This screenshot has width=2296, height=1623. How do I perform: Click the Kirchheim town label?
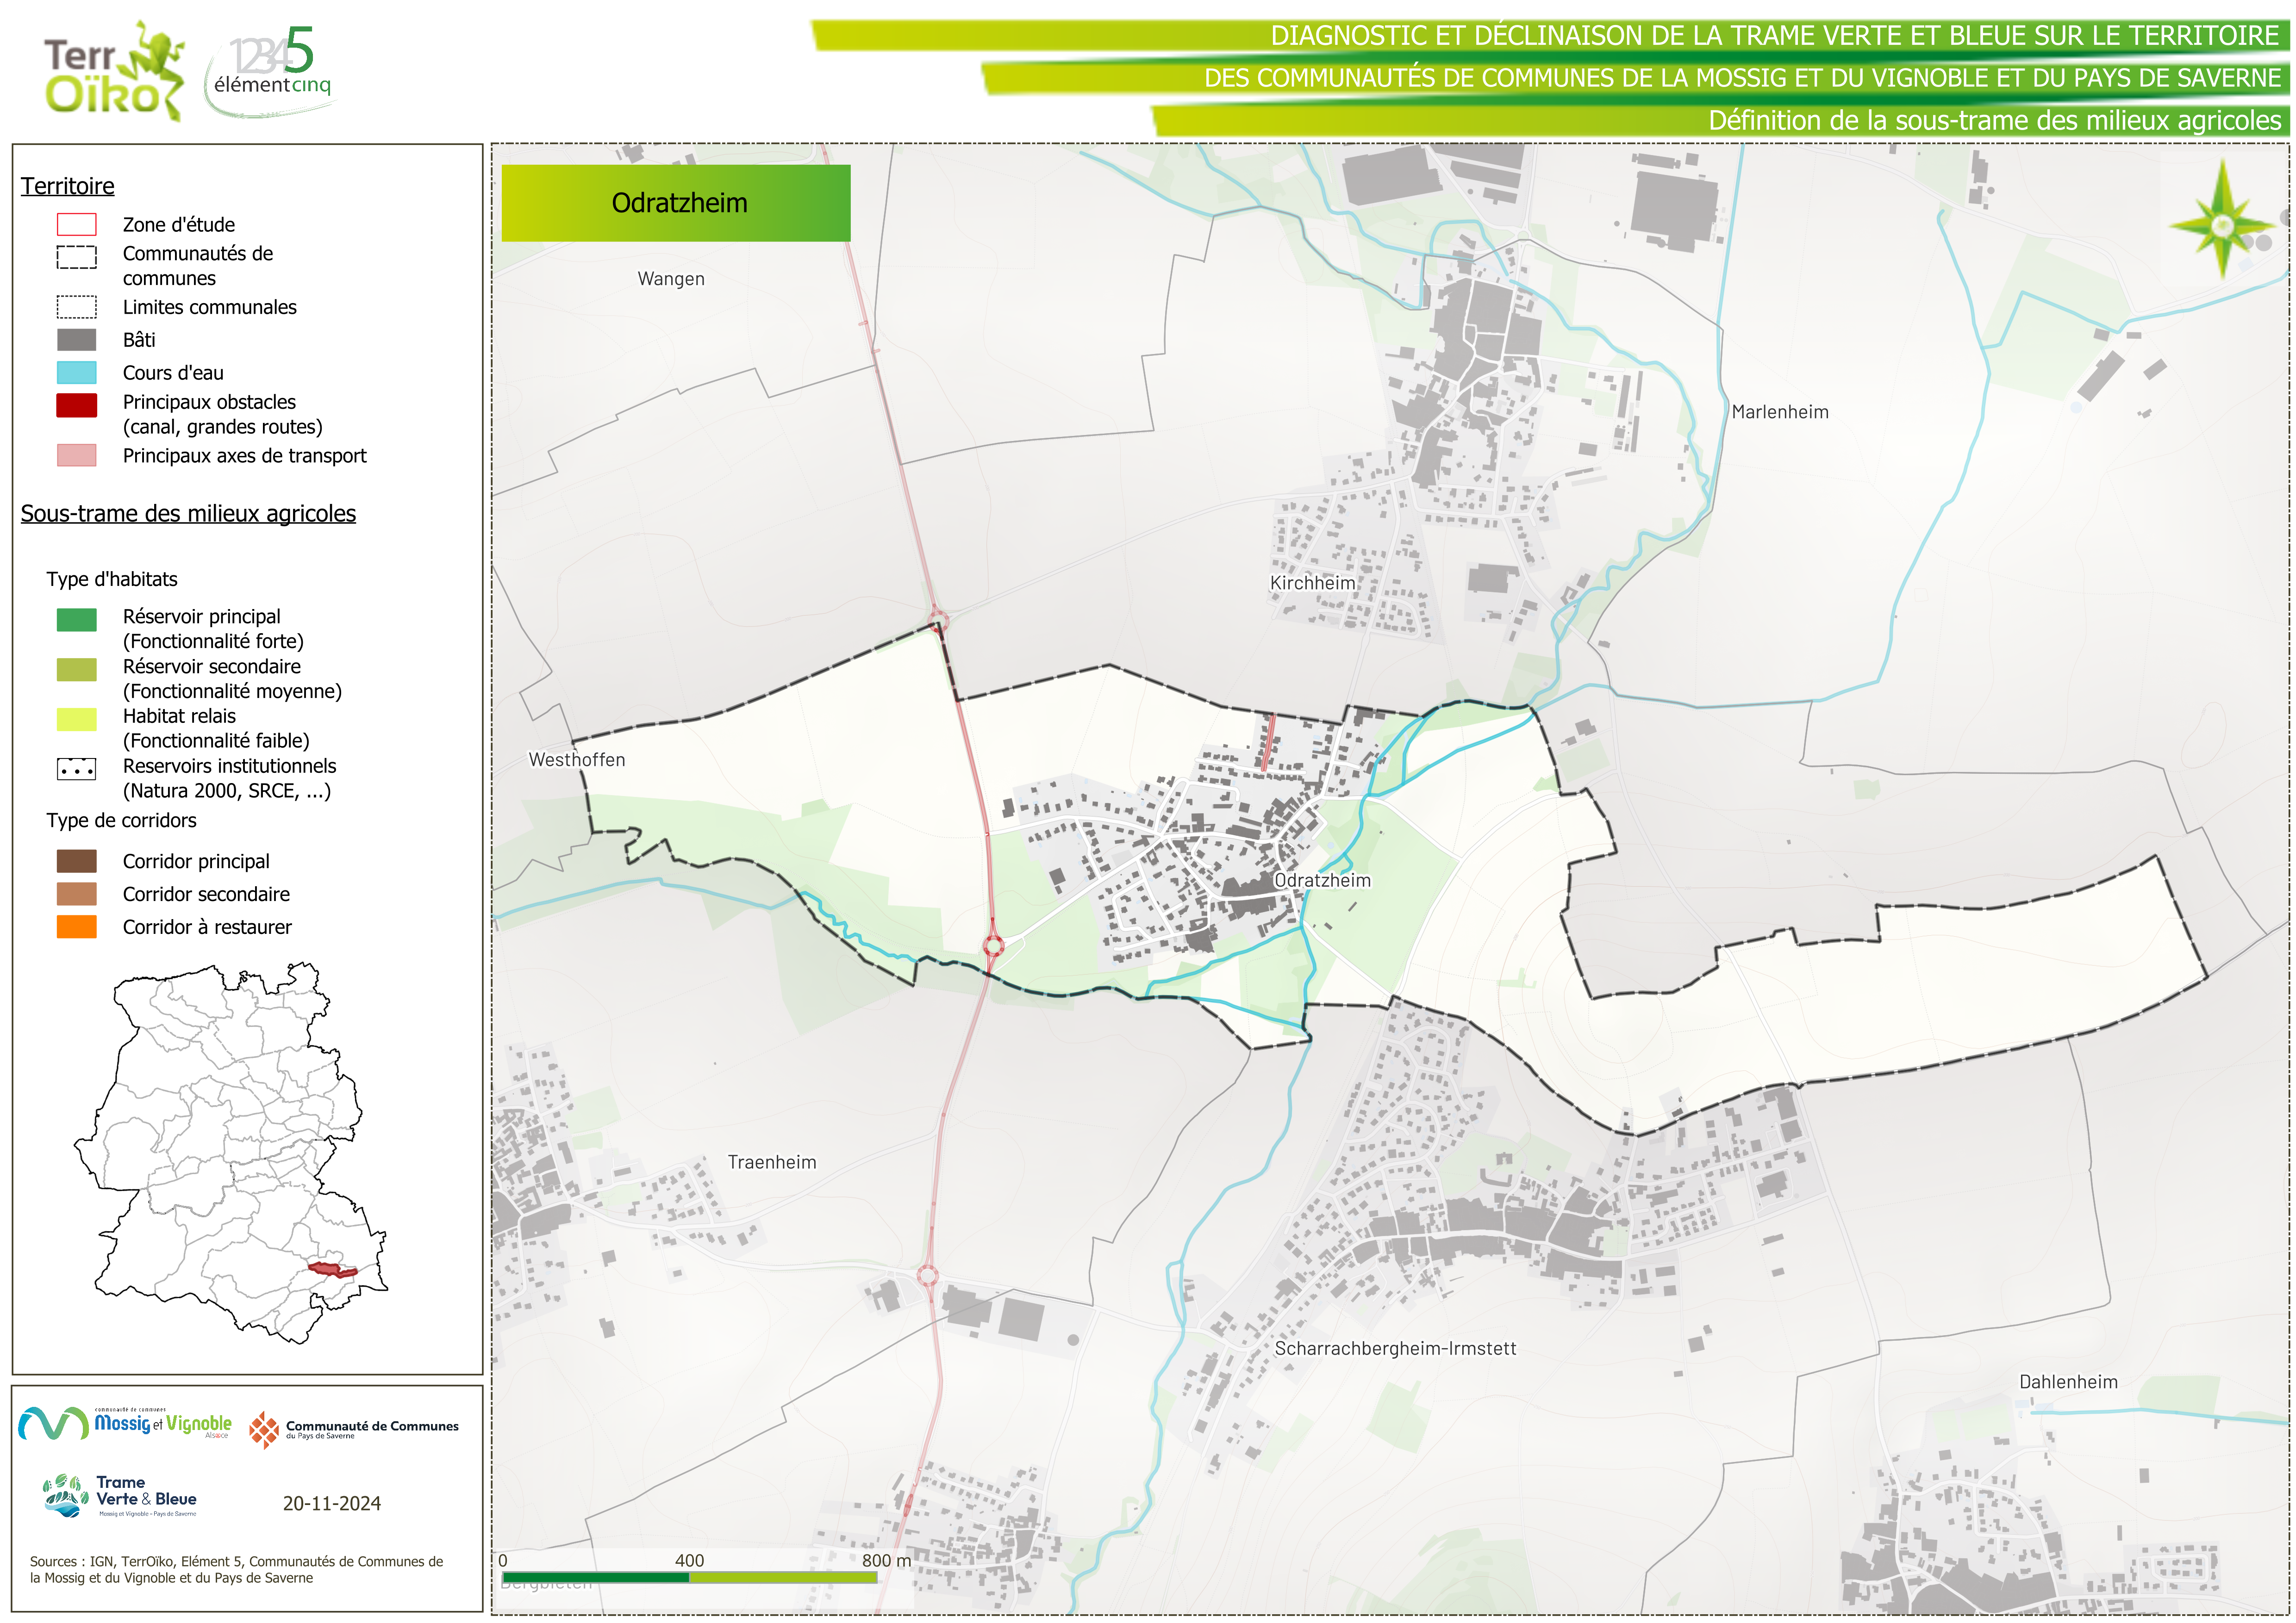1312,583
